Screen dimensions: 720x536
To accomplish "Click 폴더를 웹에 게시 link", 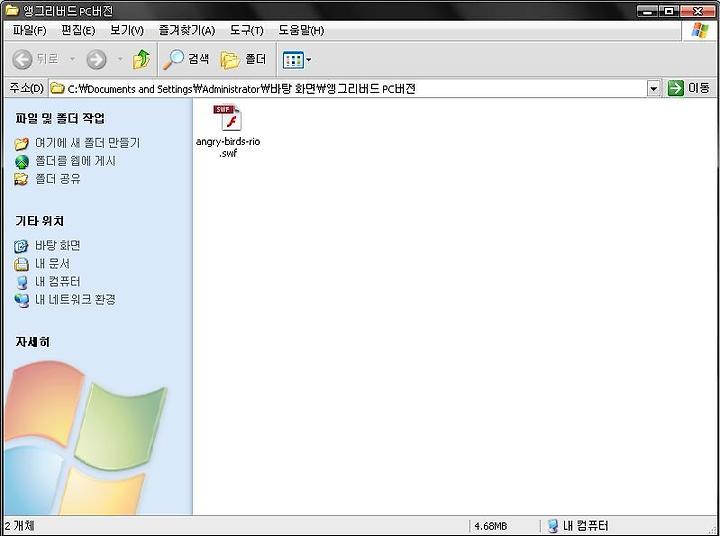I will click(75, 161).
